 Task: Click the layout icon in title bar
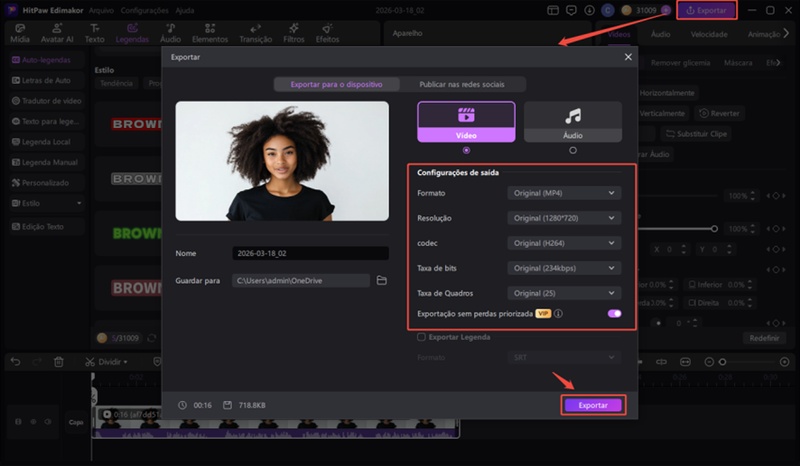553,10
